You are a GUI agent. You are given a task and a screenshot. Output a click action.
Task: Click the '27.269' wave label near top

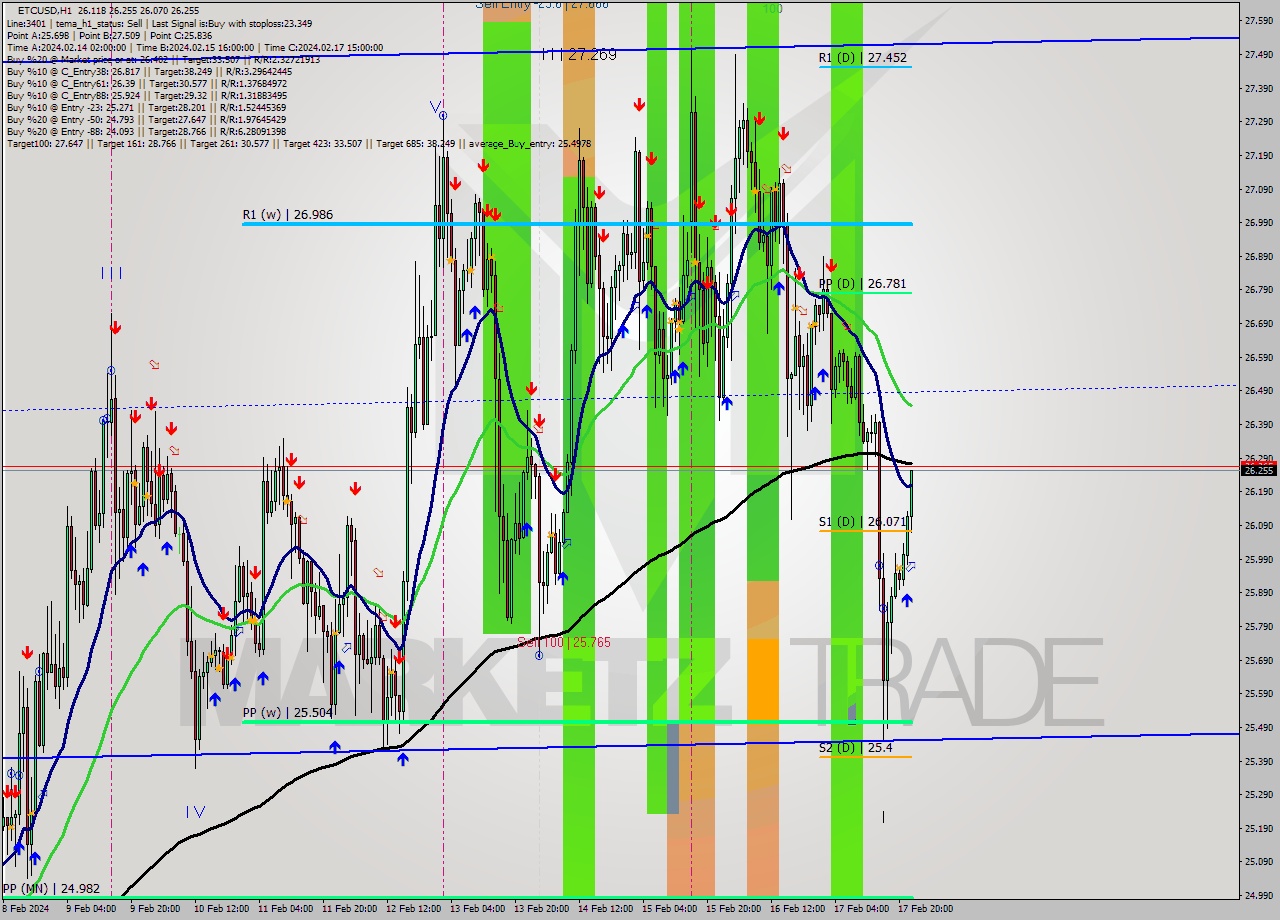[x=592, y=54]
